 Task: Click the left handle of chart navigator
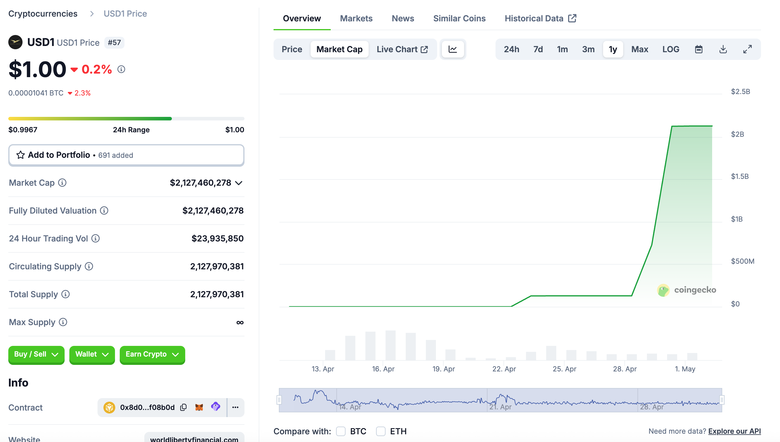point(279,400)
